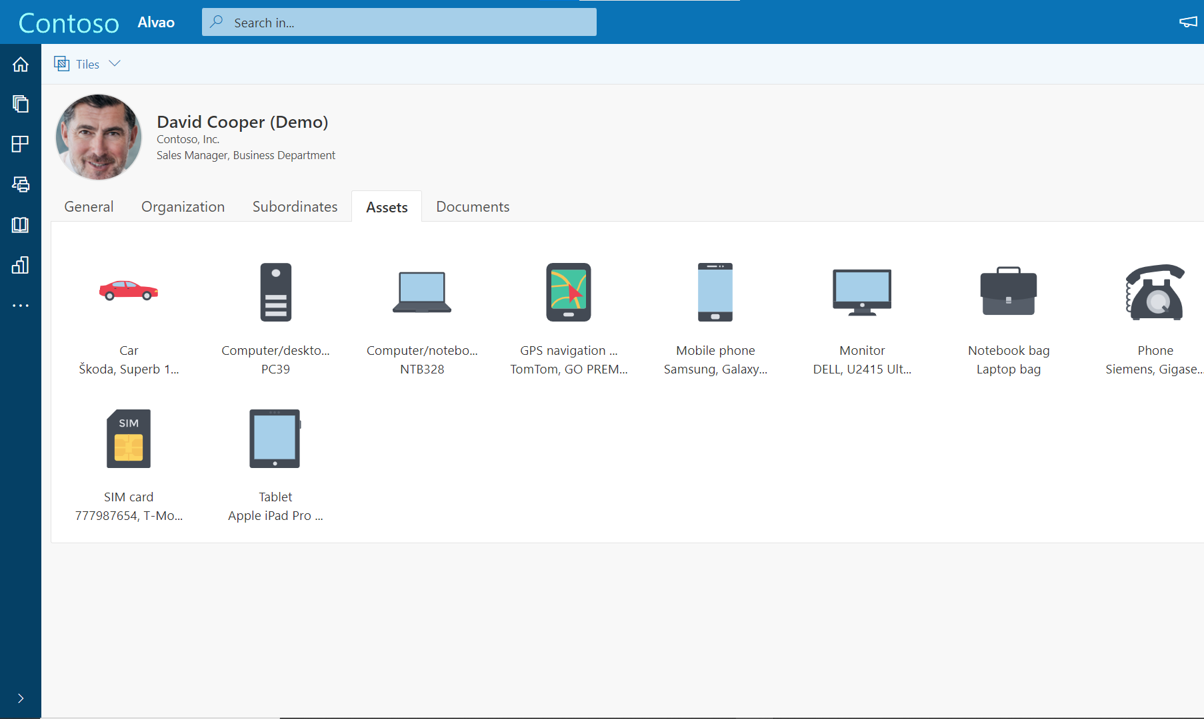Click the 'TomTom, GO PREM...' label
This screenshot has height=719, width=1204.
point(569,369)
